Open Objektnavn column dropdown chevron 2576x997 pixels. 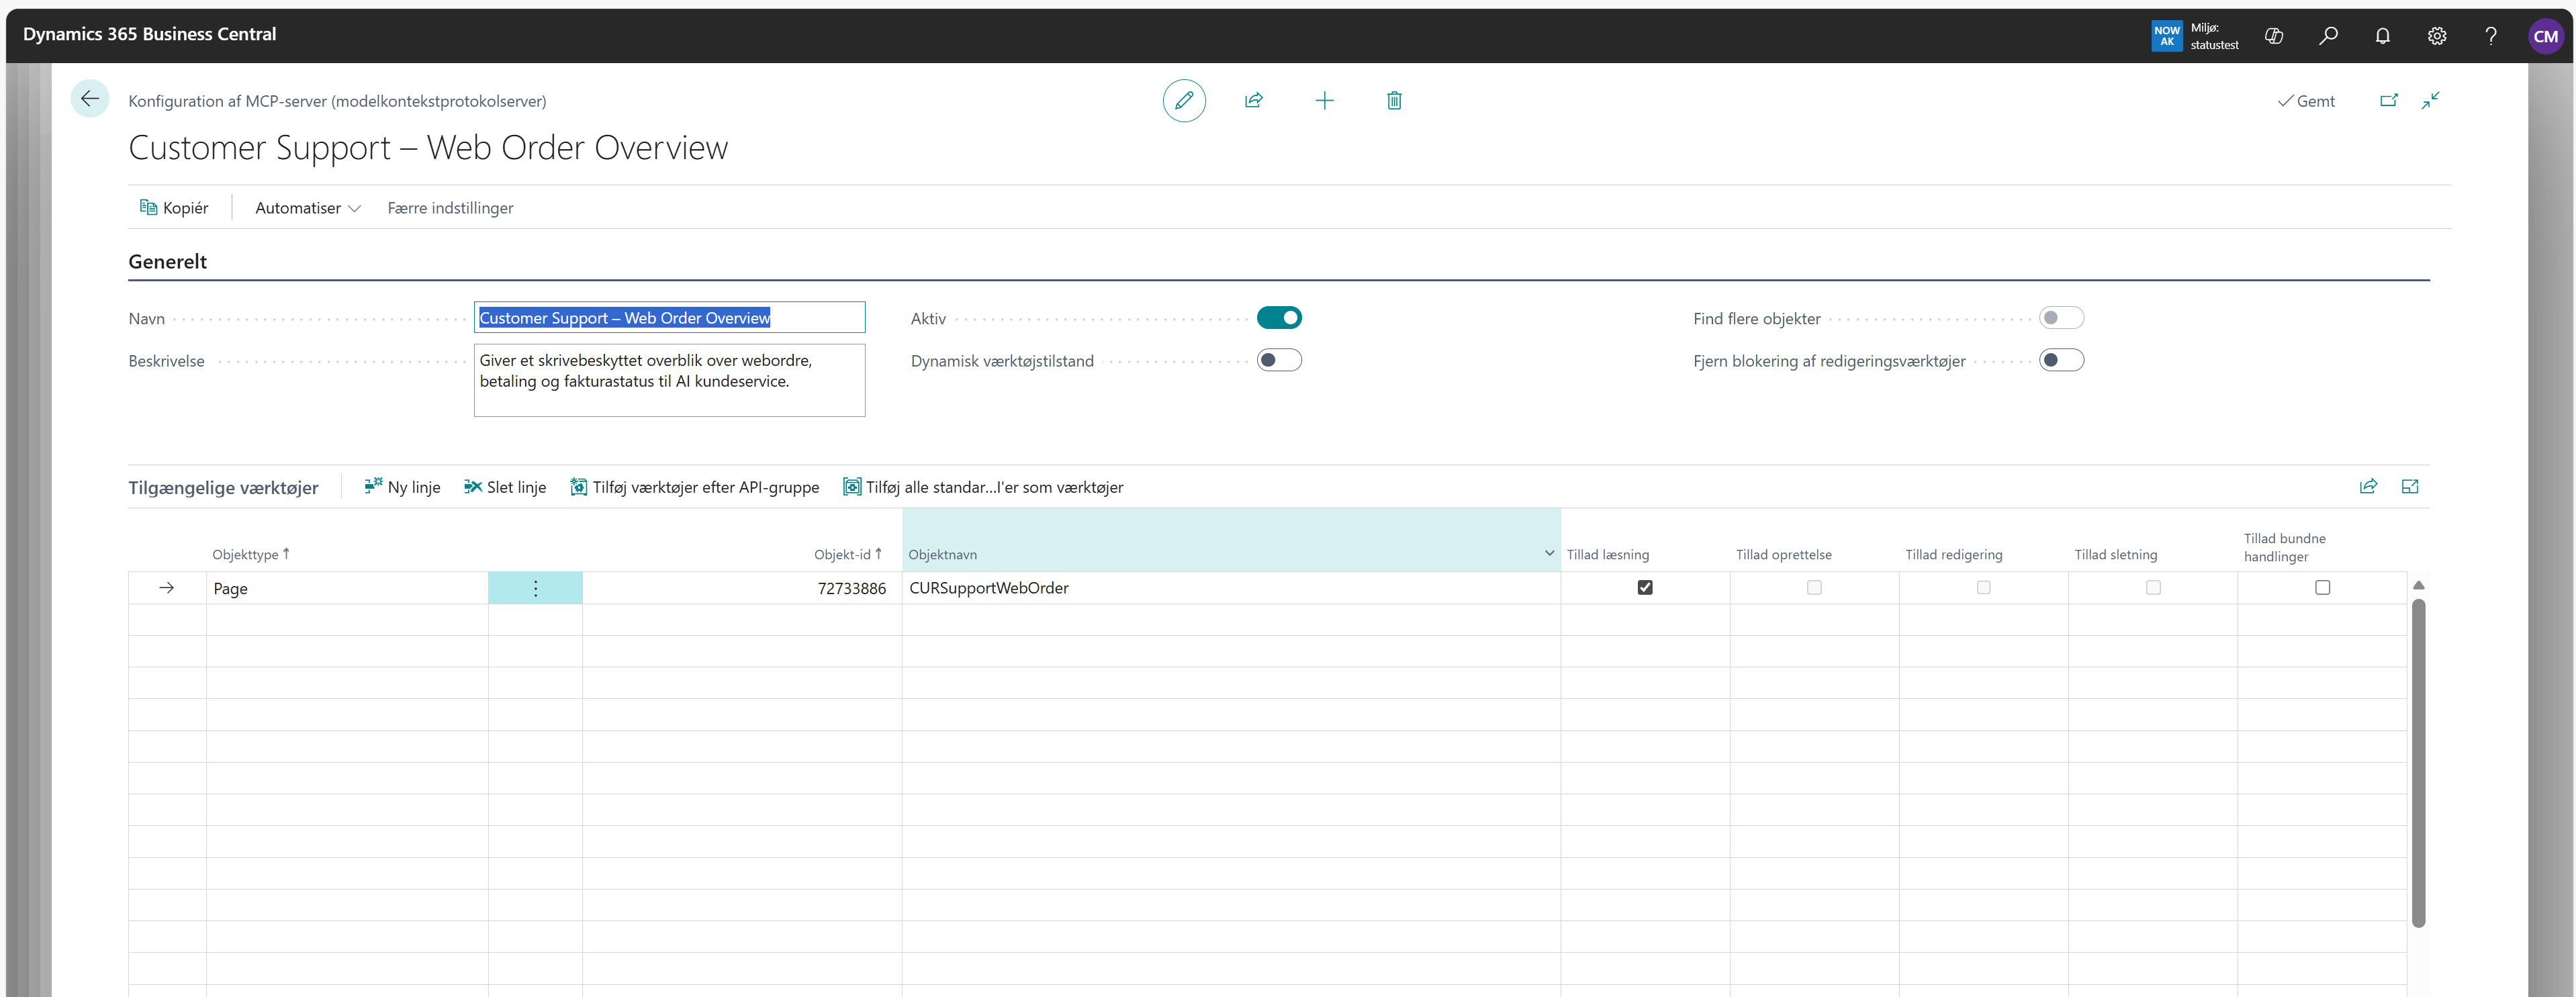[x=1549, y=553]
